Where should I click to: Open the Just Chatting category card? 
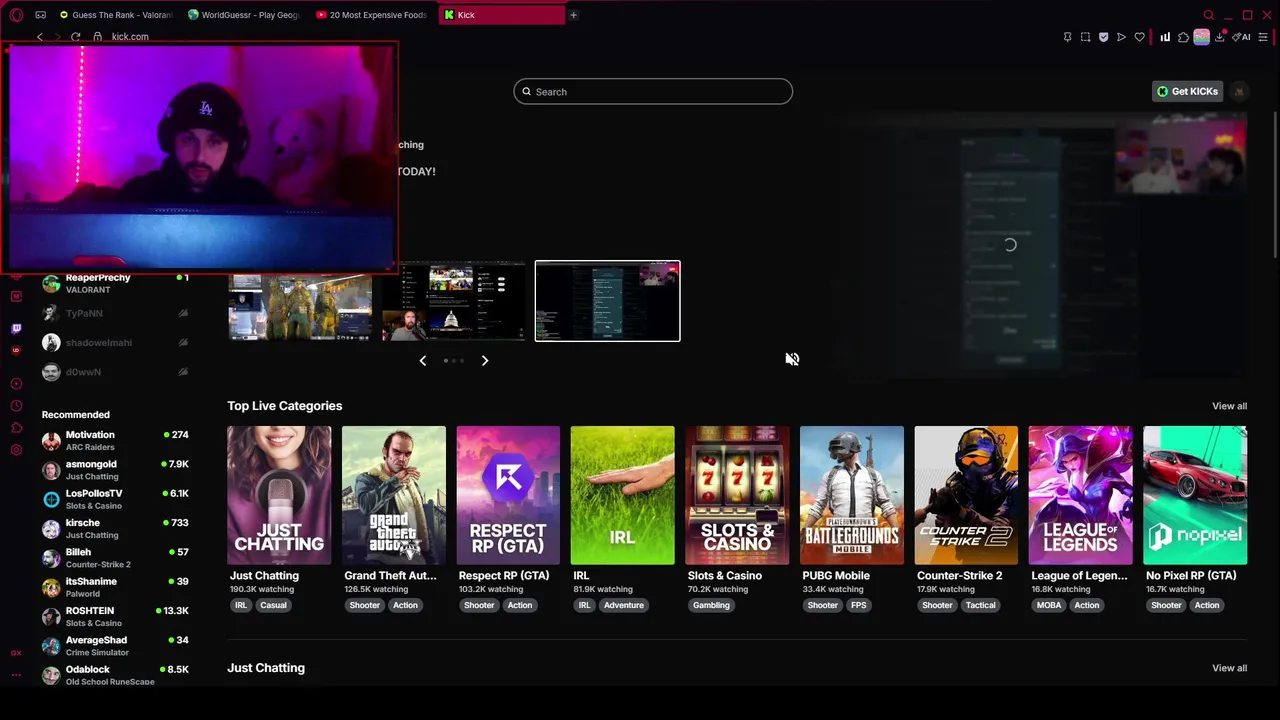(x=279, y=495)
